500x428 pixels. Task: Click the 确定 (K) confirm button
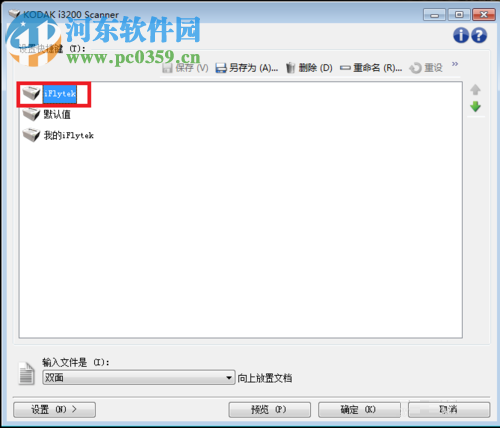pos(359,410)
